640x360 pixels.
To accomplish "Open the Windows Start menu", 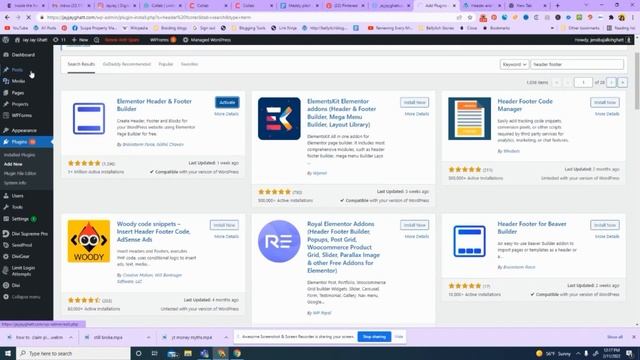I will tap(8, 353).
